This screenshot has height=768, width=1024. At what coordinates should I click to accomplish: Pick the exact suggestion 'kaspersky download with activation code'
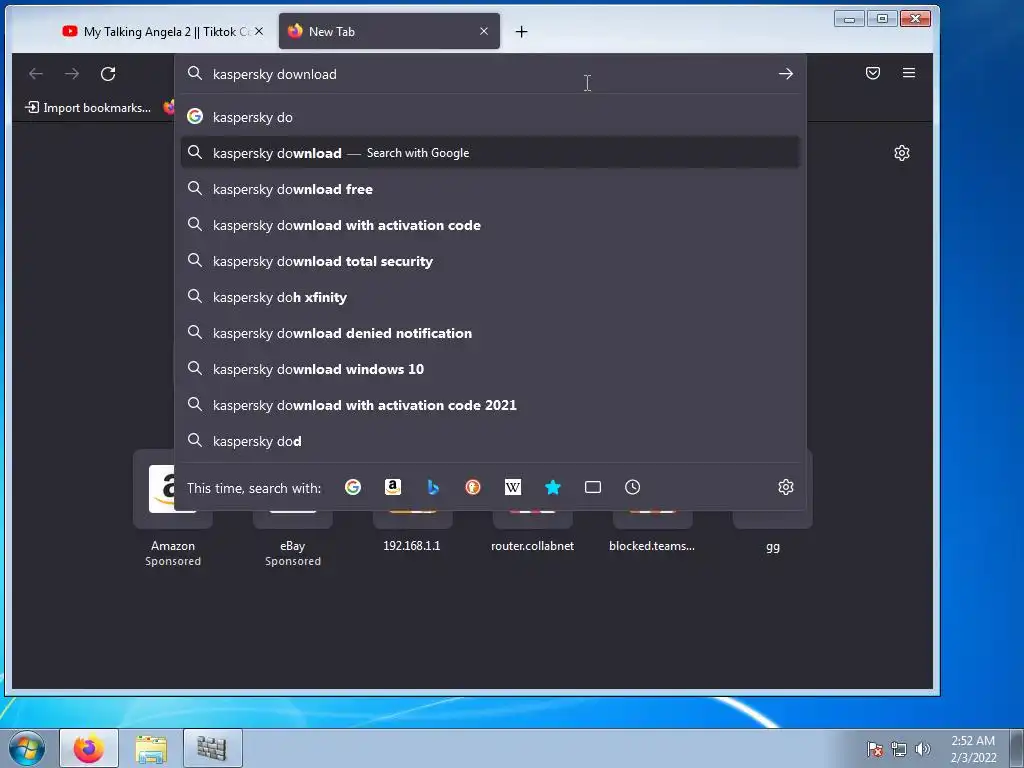tap(490, 225)
